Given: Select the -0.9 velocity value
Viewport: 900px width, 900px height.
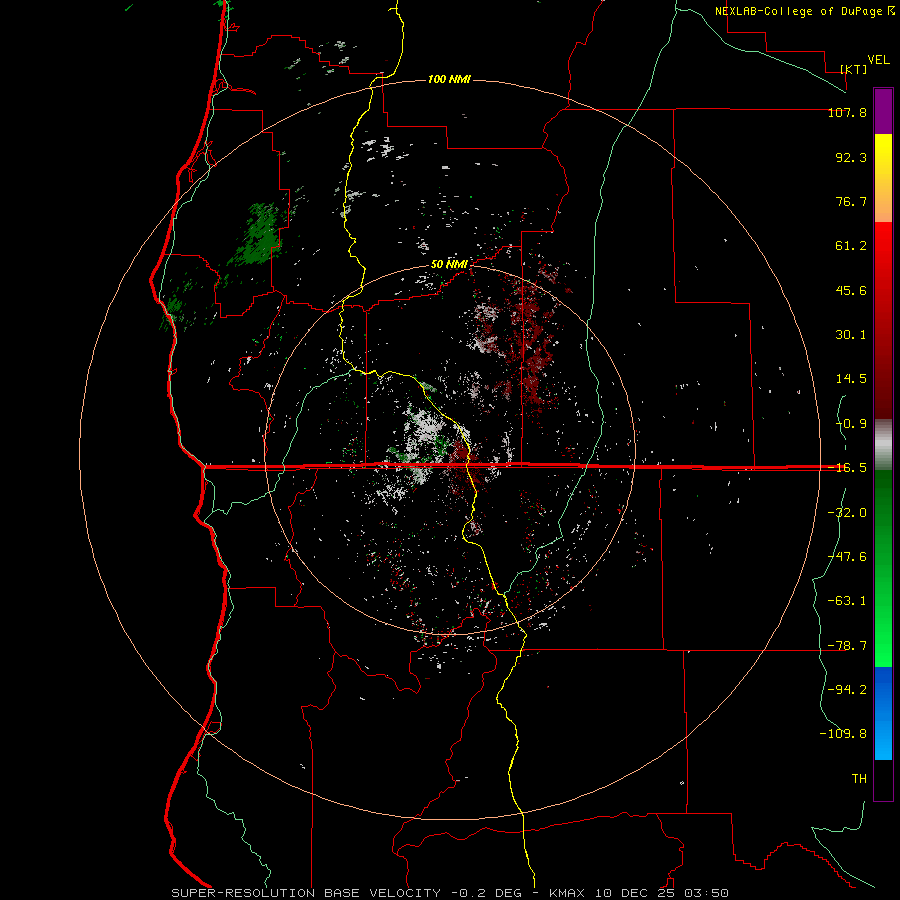Looking at the screenshot, I should click(851, 424).
